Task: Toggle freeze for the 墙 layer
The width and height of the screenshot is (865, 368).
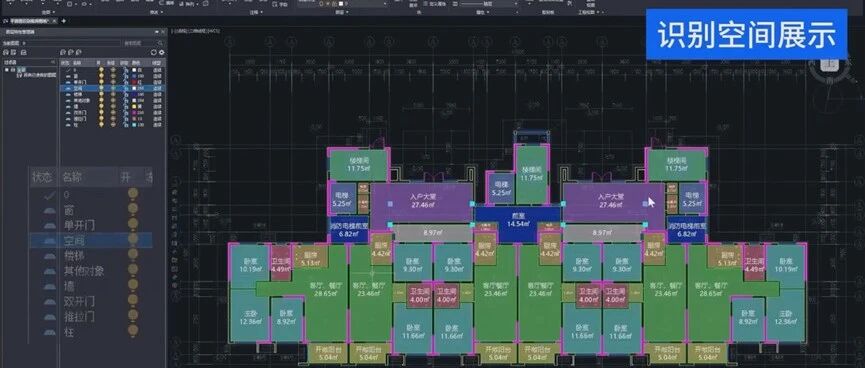Action: (x=113, y=106)
